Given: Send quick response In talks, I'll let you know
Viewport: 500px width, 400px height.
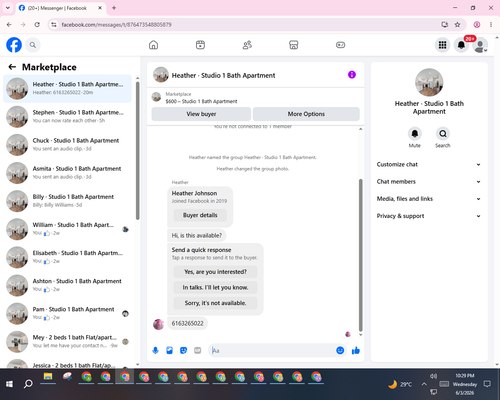Looking at the screenshot, I should [215, 287].
